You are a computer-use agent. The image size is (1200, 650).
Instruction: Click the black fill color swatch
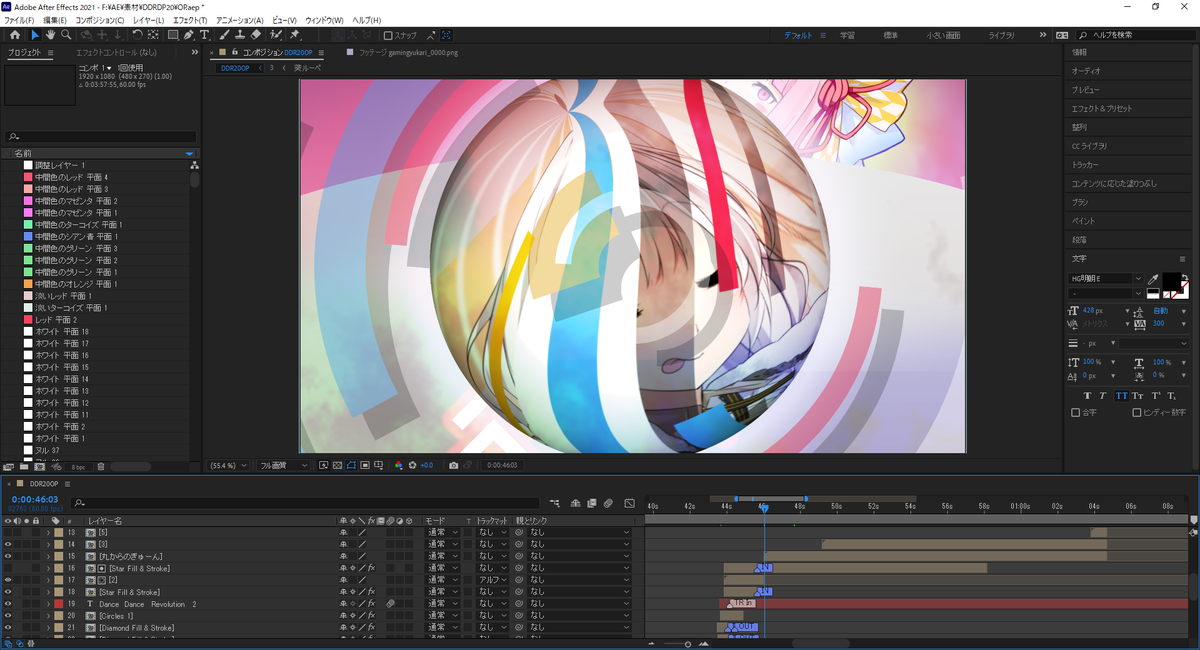coord(1171,282)
